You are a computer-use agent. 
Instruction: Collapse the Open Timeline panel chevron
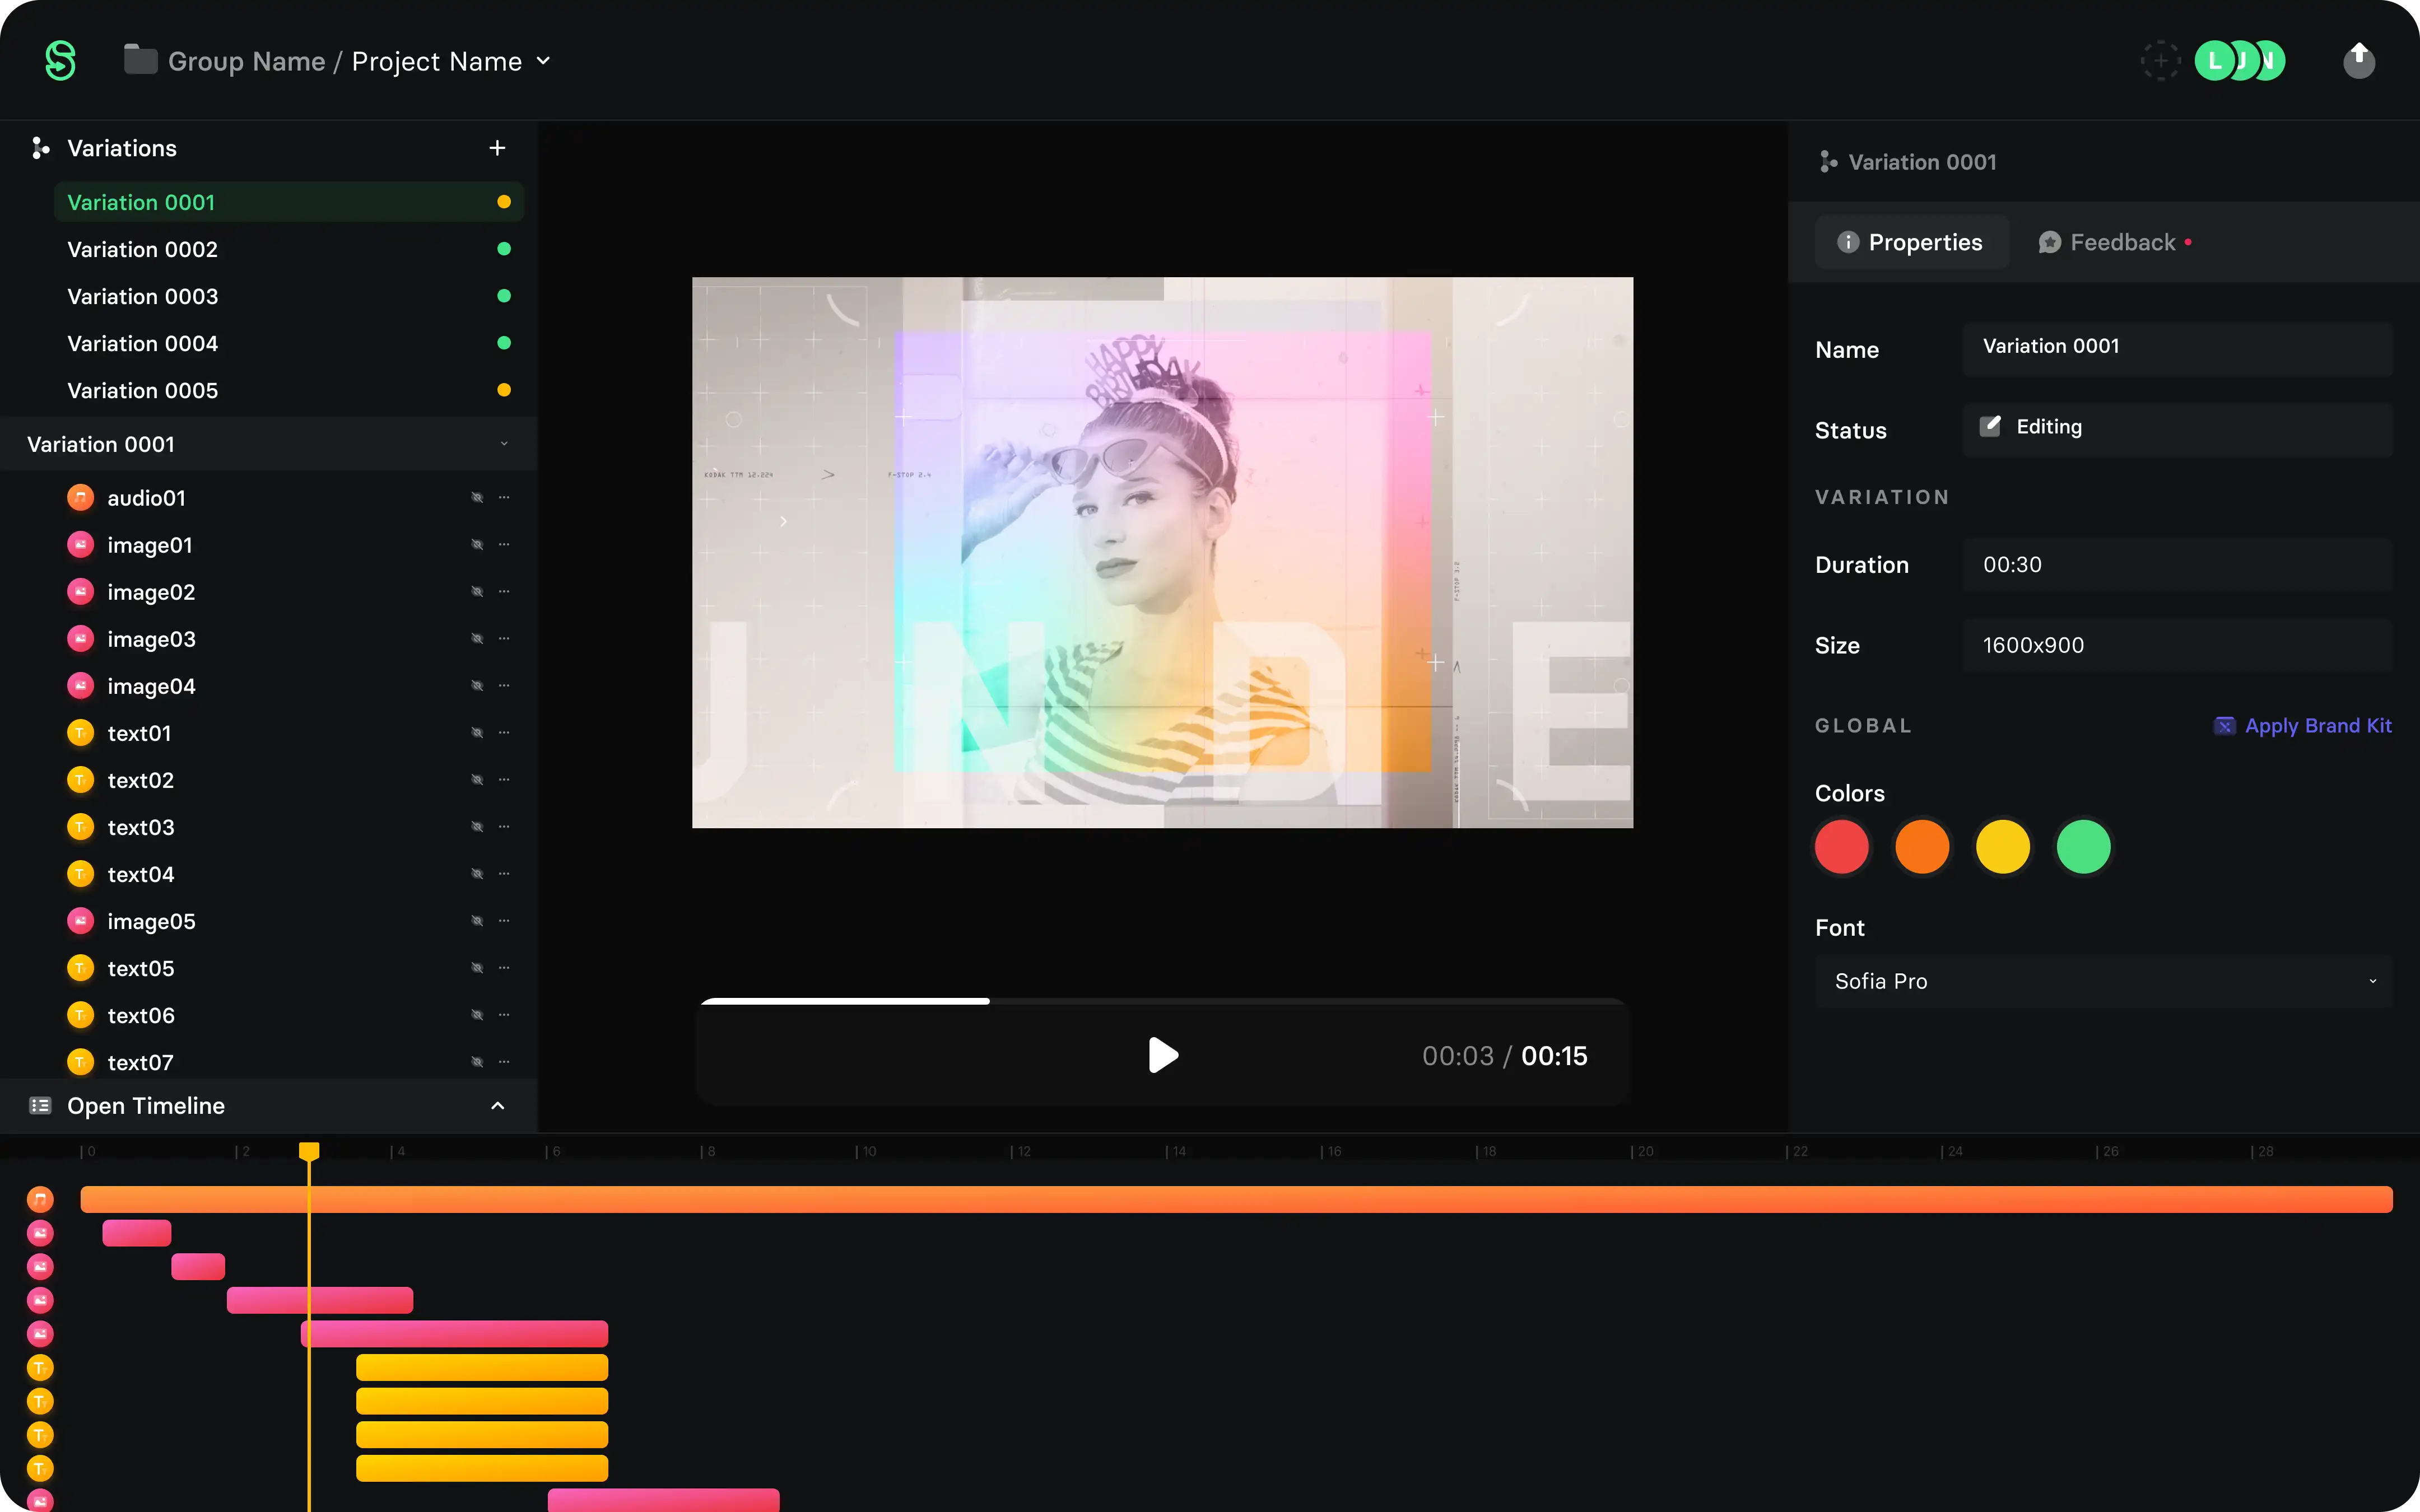(x=497, y=1105)
